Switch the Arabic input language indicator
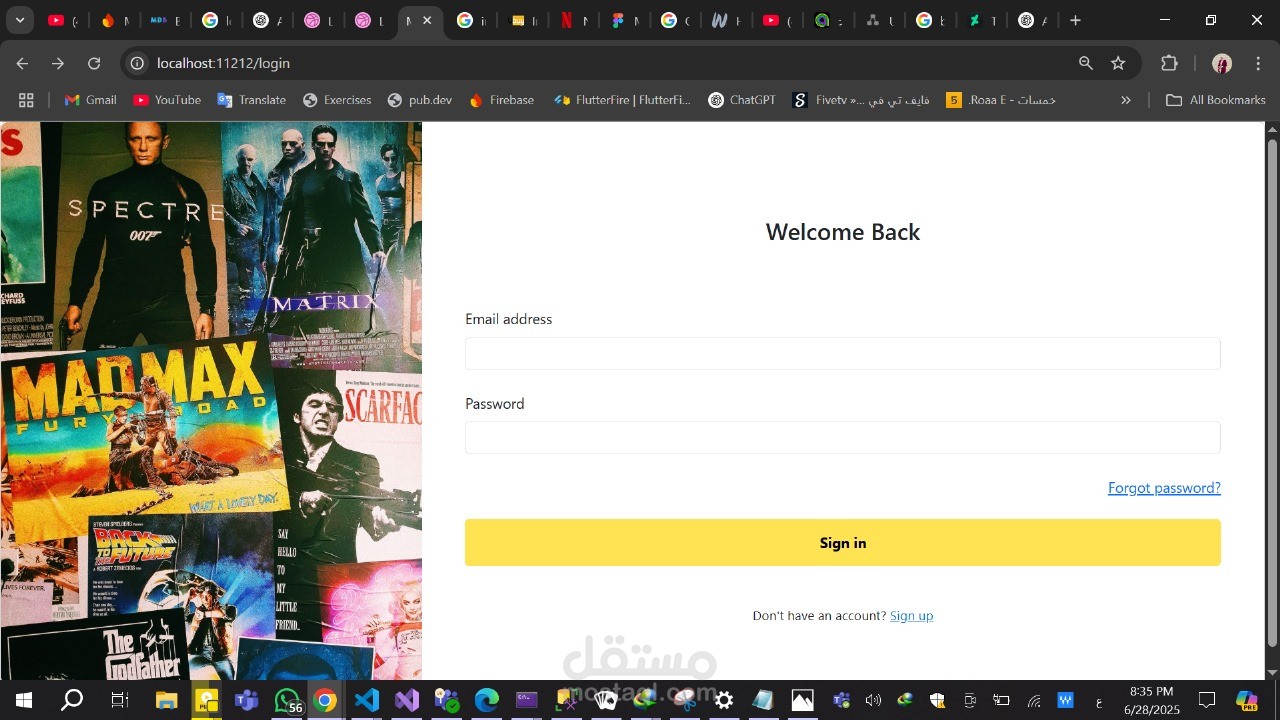 (1099, 700)
